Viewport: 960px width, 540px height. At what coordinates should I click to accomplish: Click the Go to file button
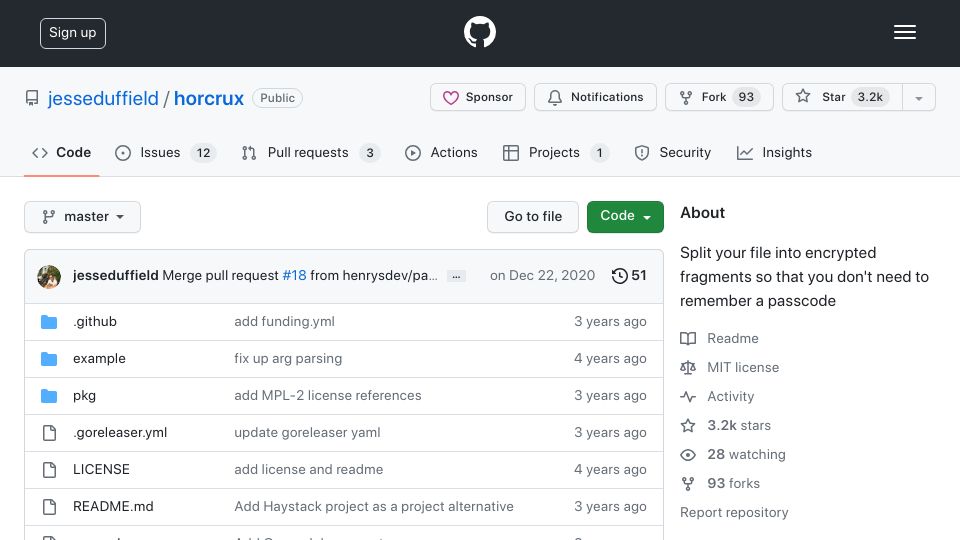(533, 217)
